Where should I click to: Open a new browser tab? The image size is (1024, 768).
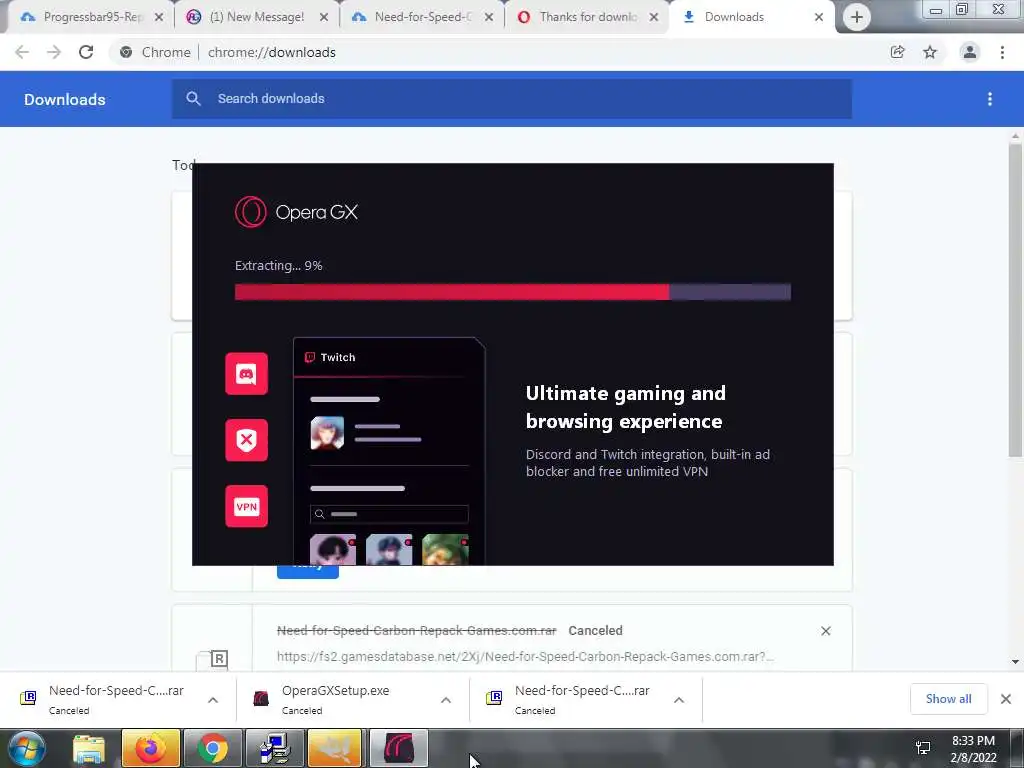pyautogui.click(x=857, y=18)
